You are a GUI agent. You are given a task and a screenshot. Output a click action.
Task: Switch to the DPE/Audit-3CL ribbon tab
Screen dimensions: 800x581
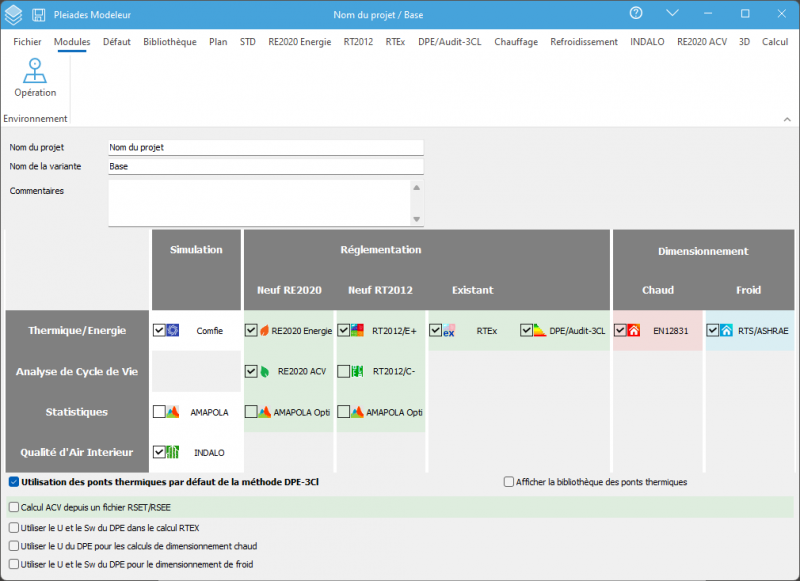pyautogui.click(x=449, y=42)
